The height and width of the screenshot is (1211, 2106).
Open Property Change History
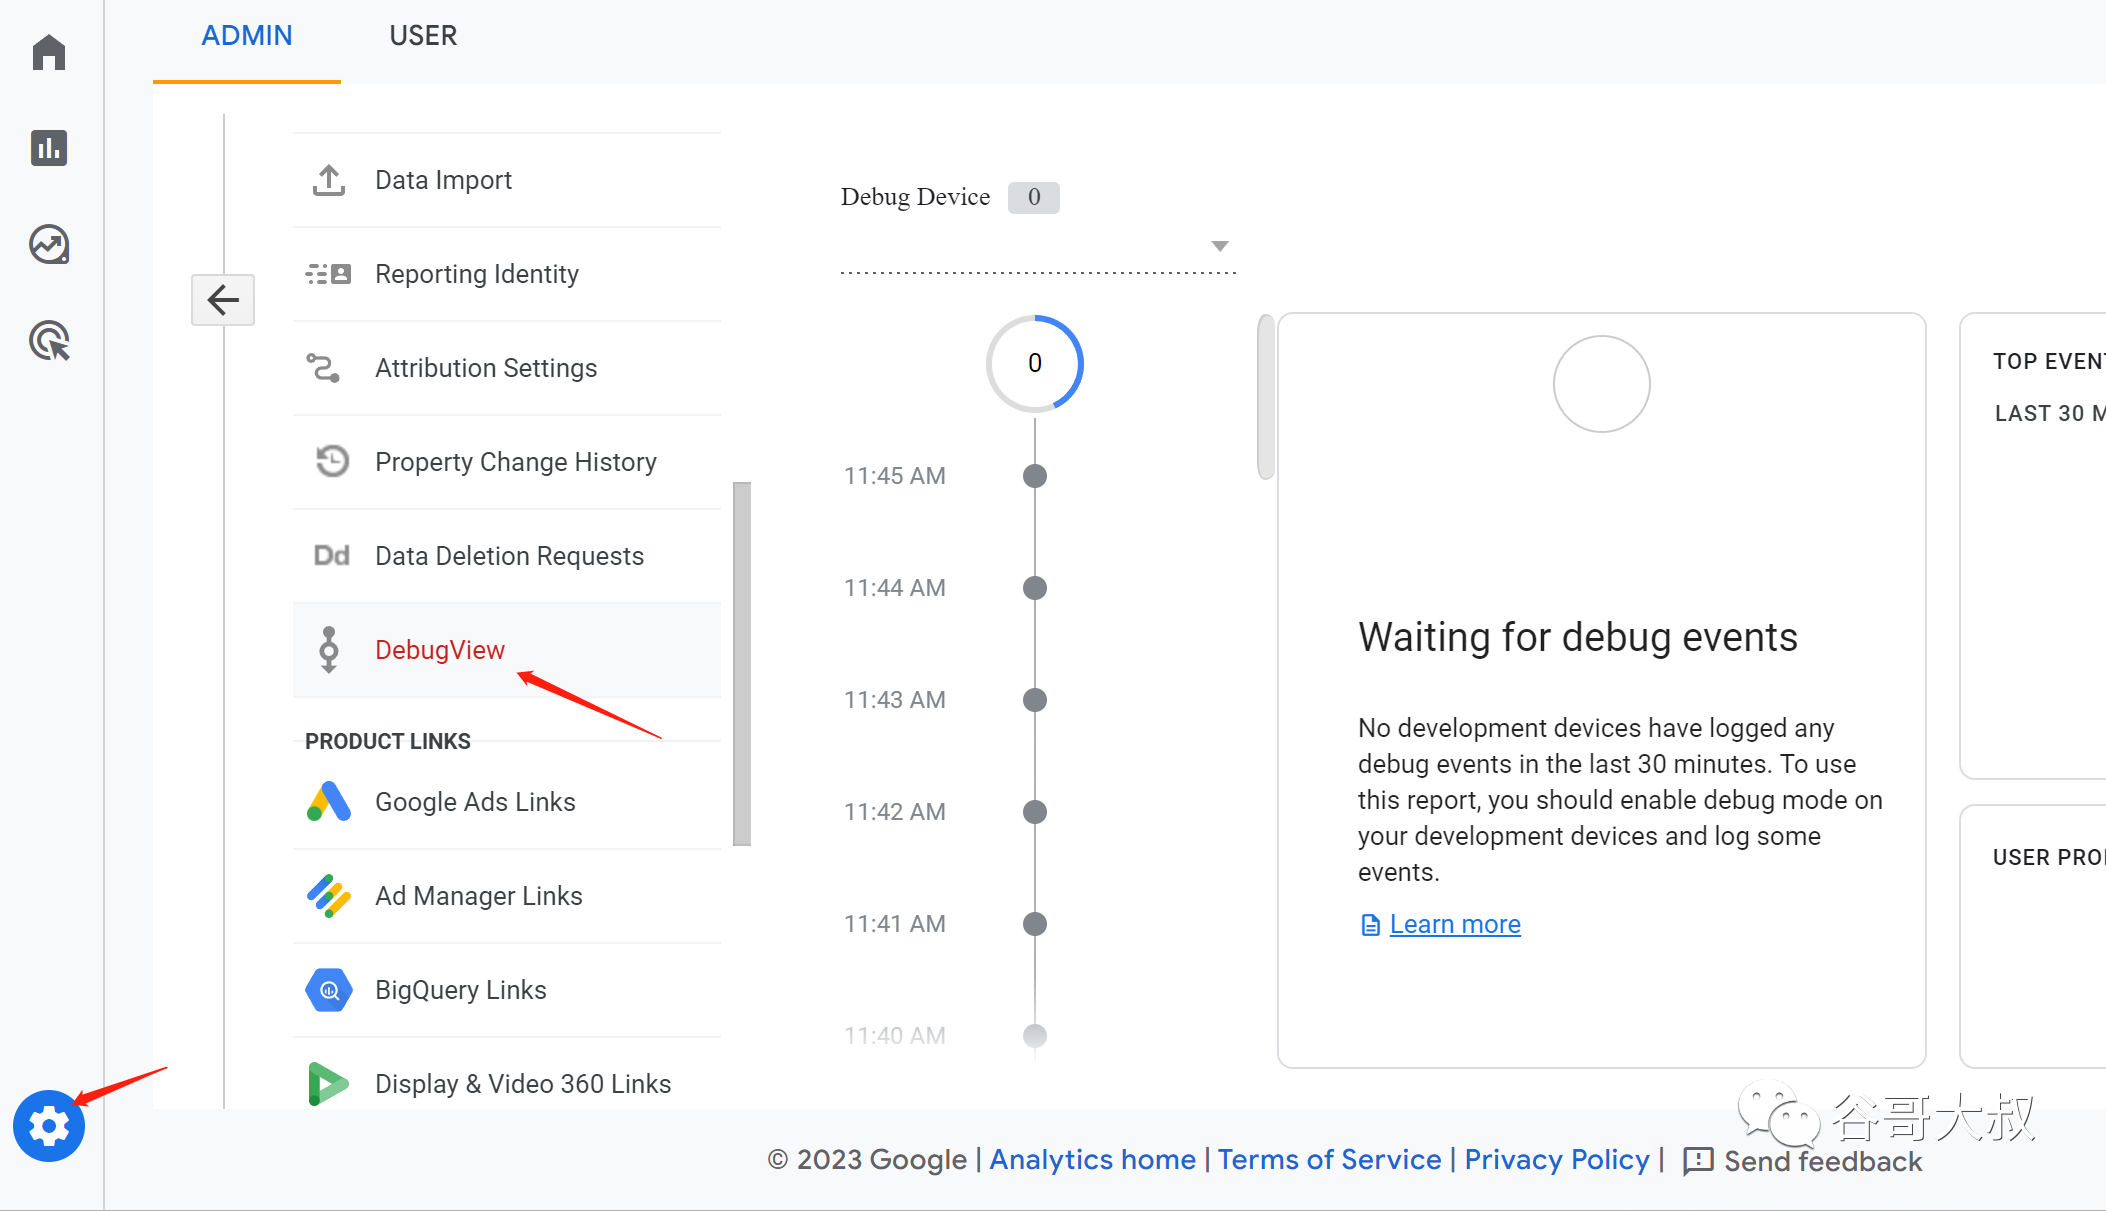pyautogui.click(x=515, y=462)
